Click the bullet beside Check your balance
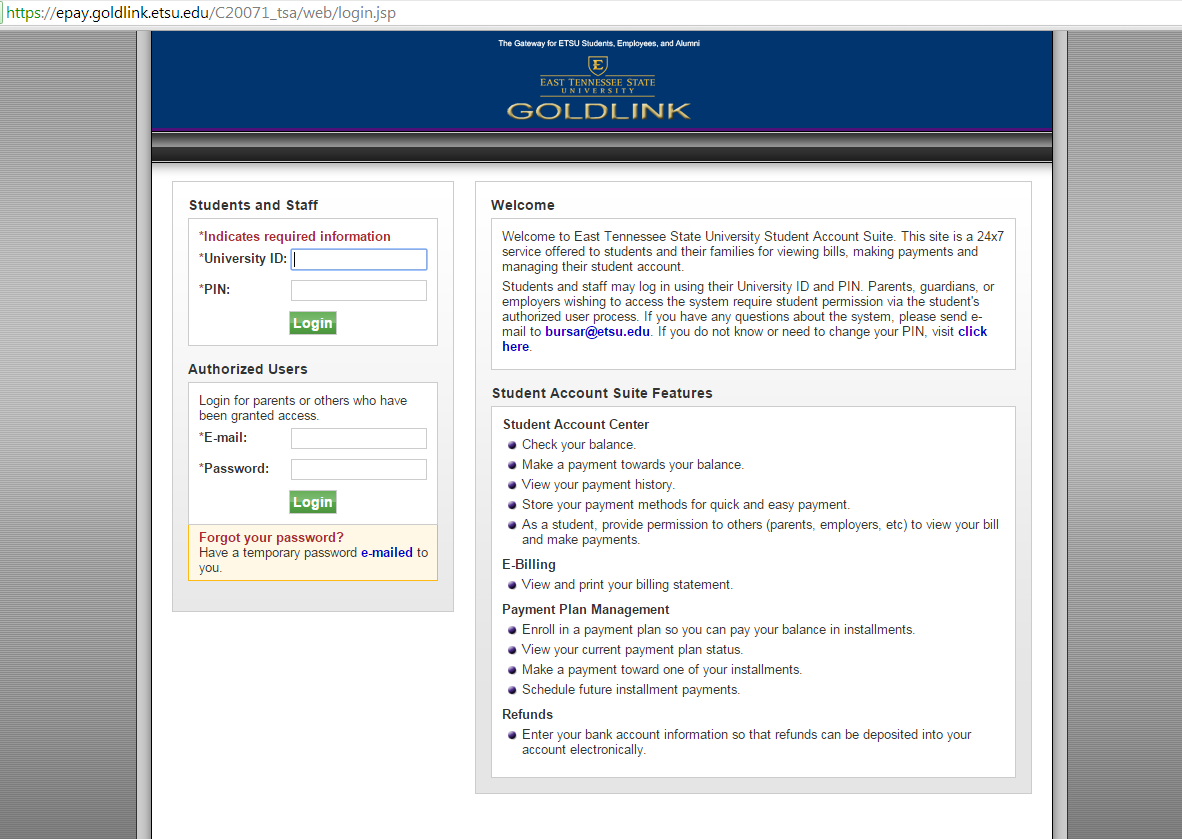The height and width of the screenshot is (839, 1182). [512, 445]
